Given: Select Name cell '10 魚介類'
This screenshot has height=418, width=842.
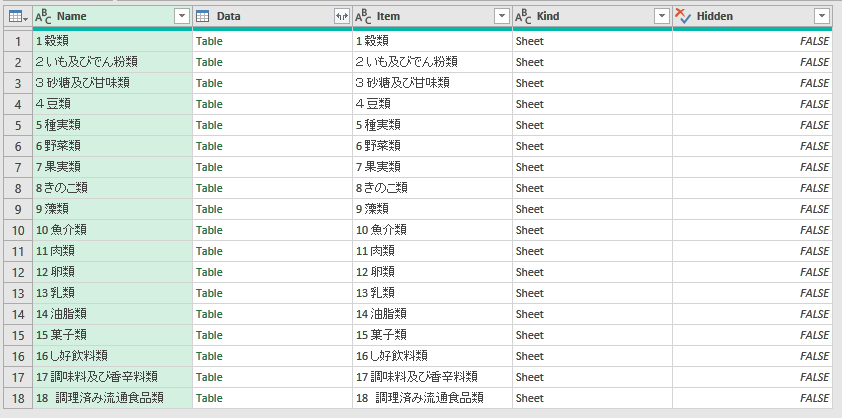Looking at the screenshot, I should pos(113,230).
